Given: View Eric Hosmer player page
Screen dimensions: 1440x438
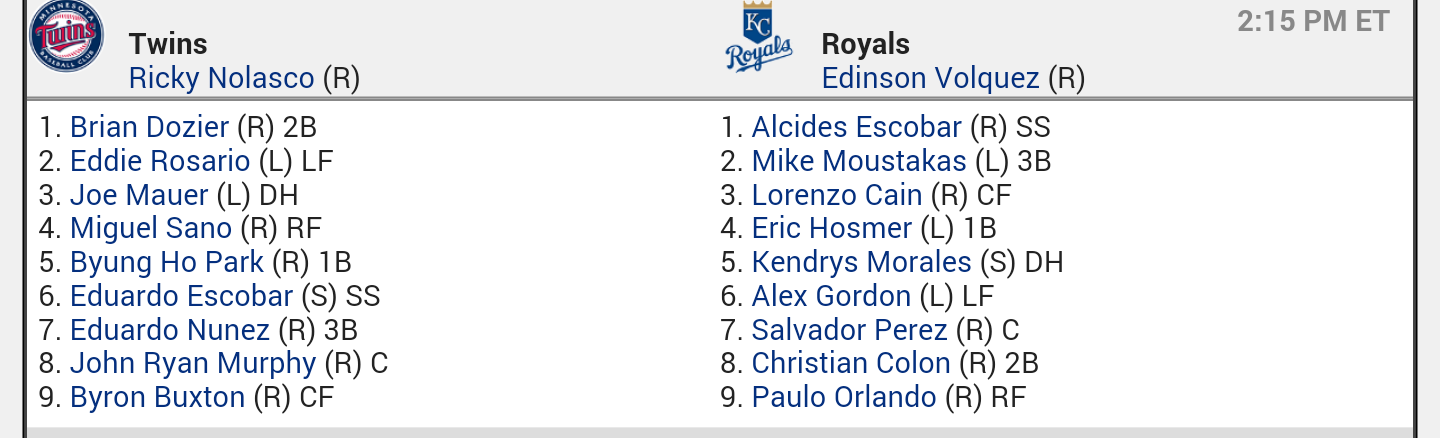Looking at the screenshot, I should 832,228.
